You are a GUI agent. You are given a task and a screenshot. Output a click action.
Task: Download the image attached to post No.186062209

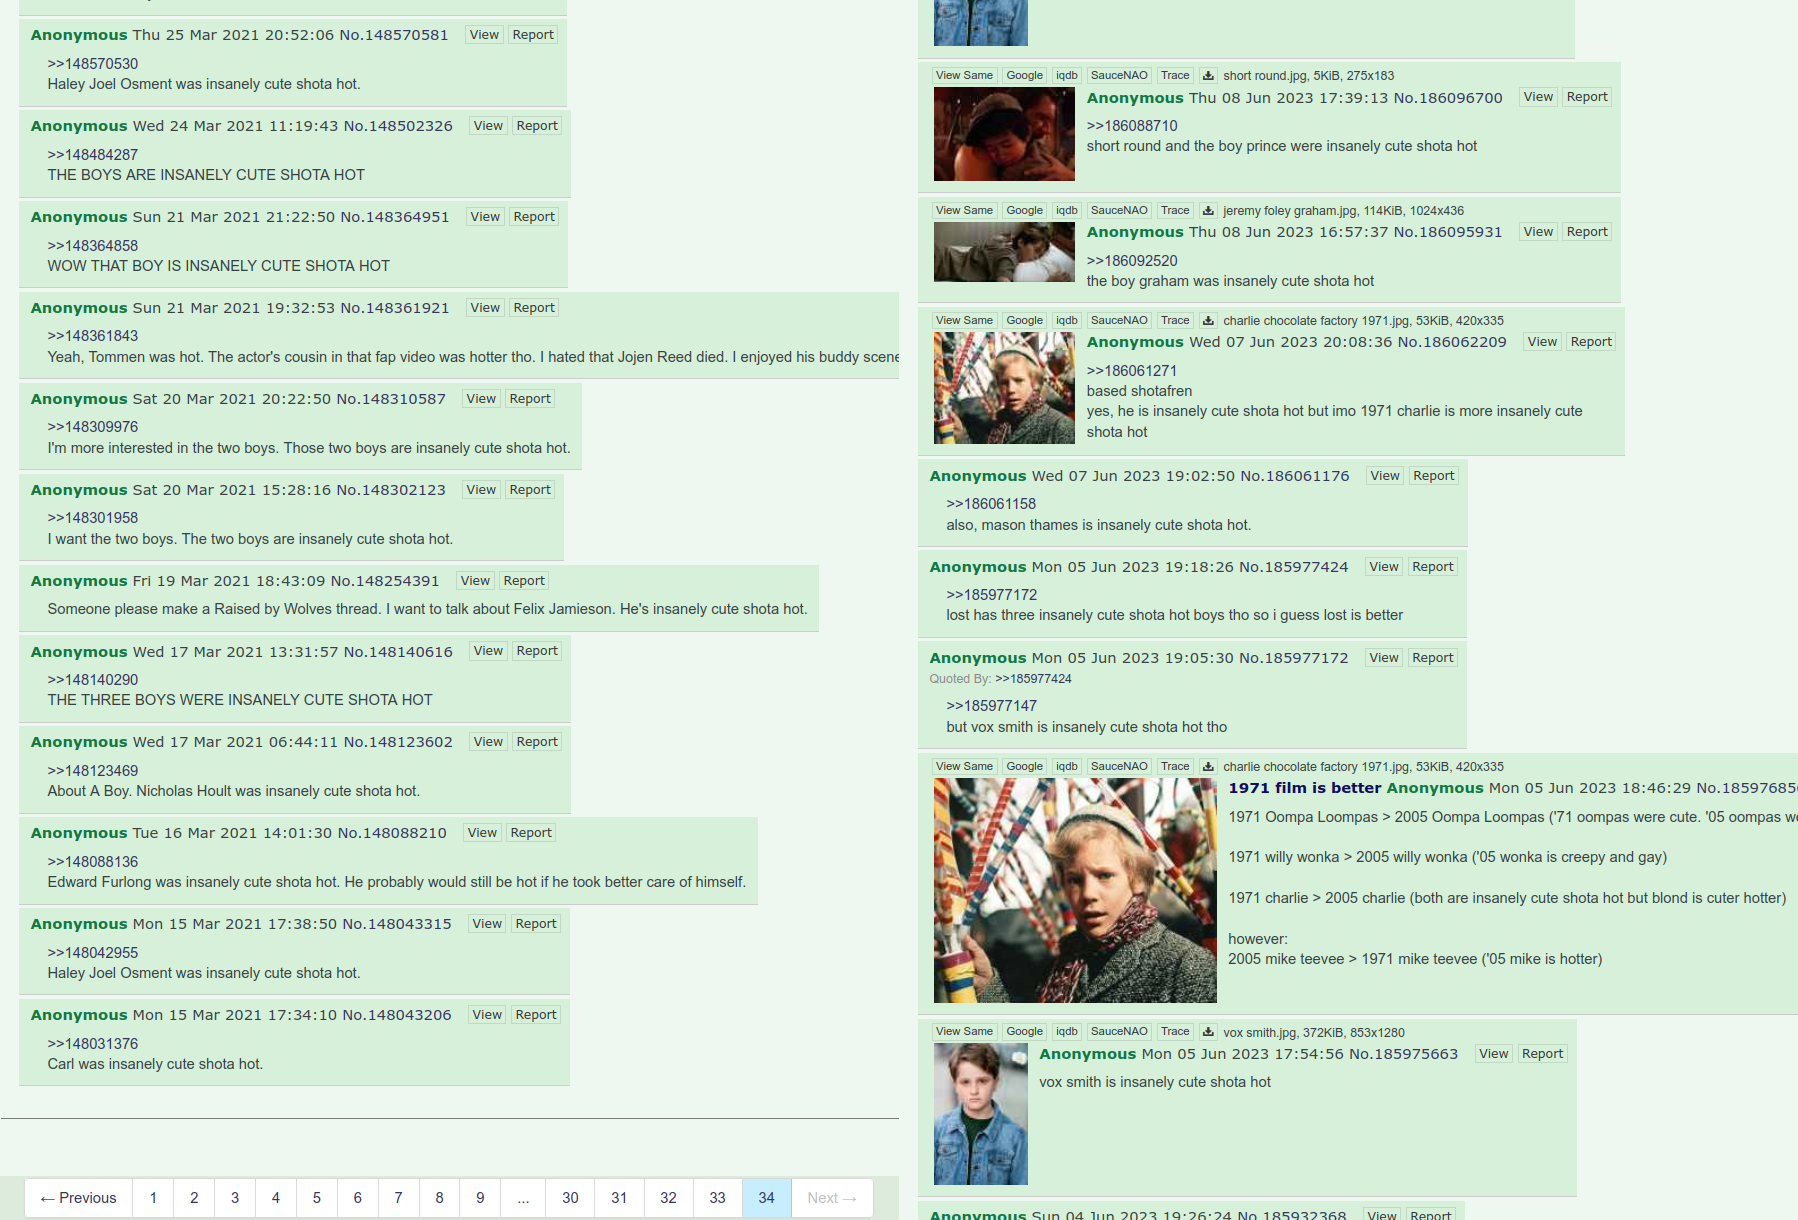point(1208,321)
